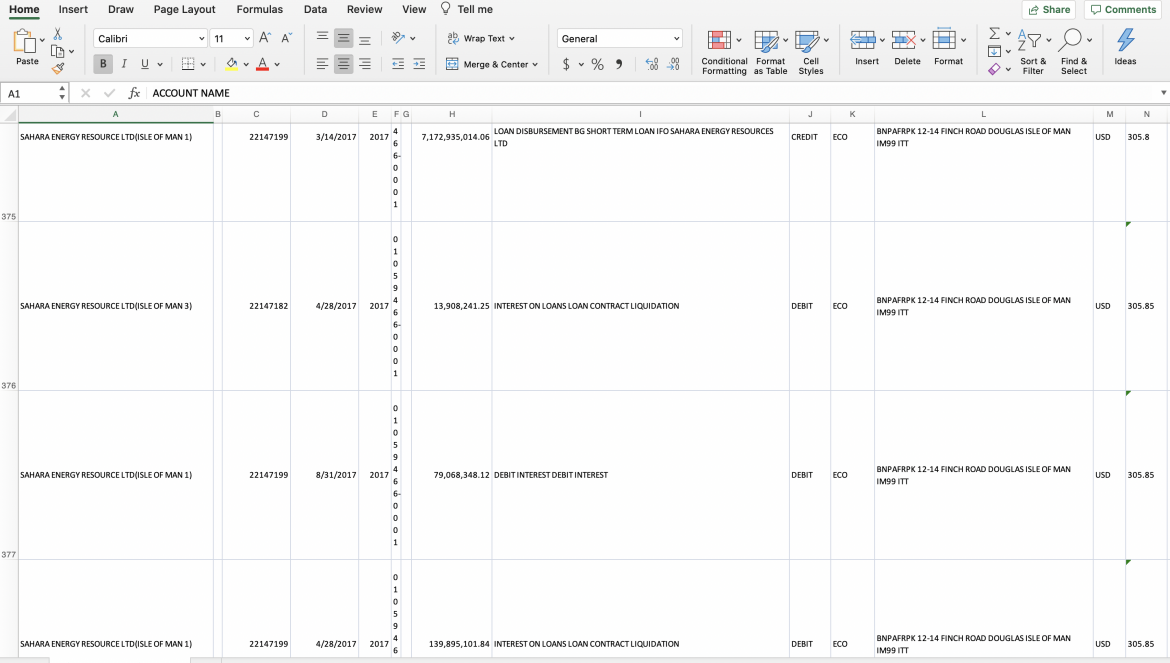
Task: Apply percent style
Action: click(598, 64)
